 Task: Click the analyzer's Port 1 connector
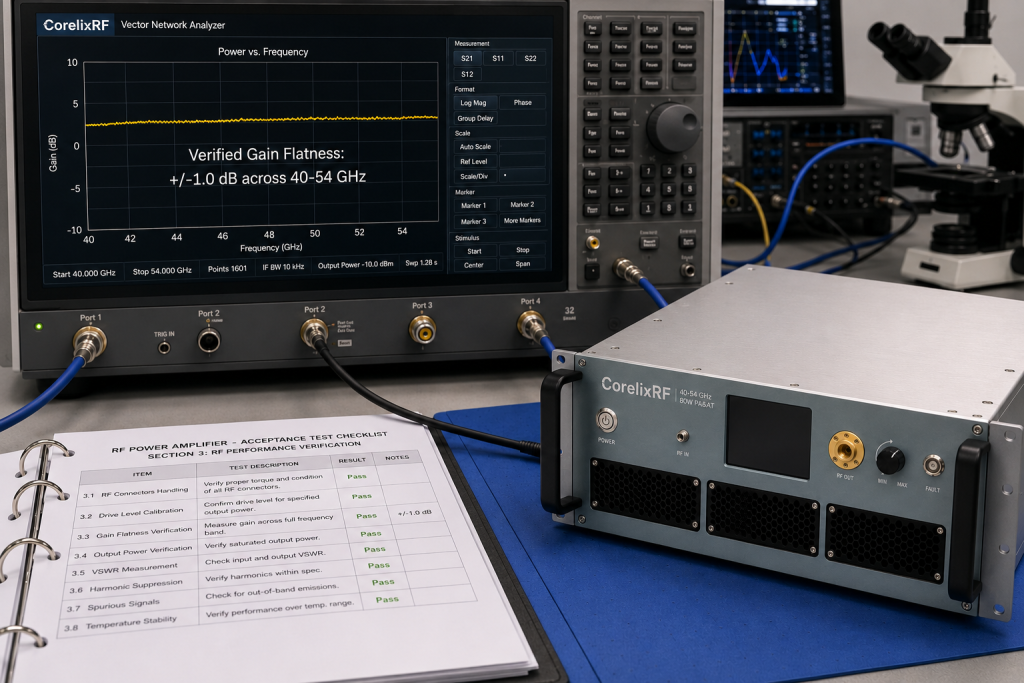[89, 343]
